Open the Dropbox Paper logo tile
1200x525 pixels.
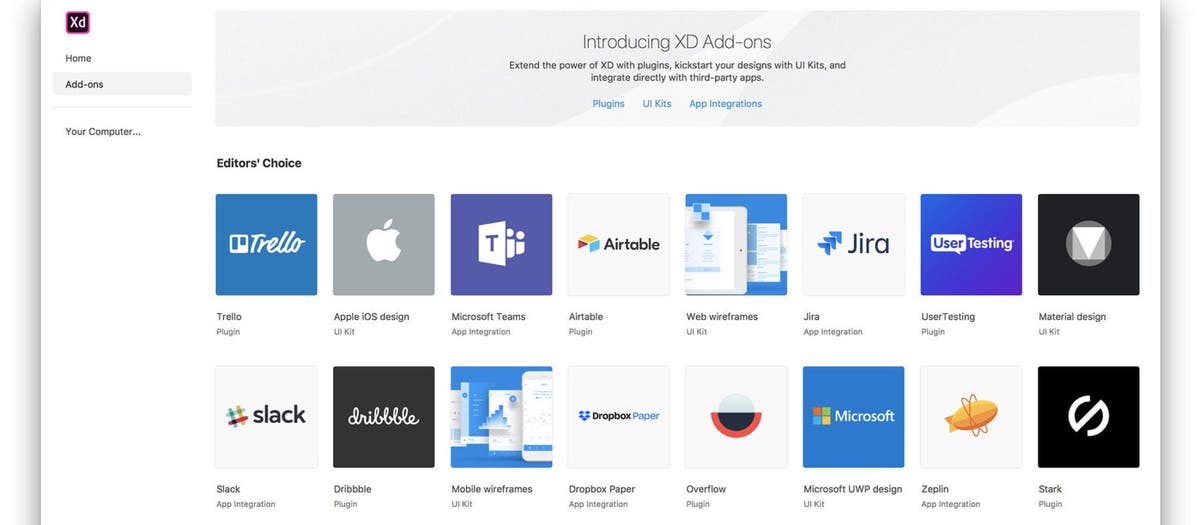(x=619, y=417)
